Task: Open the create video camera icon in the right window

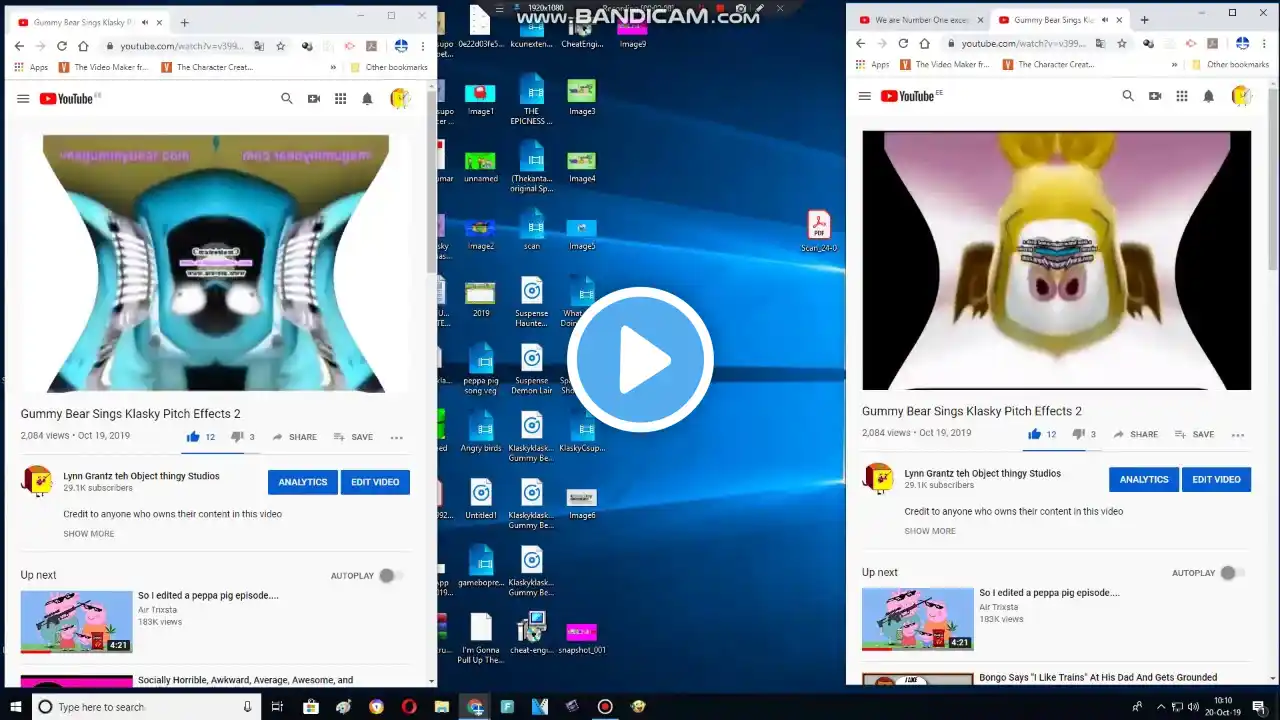Action: 1155,96
